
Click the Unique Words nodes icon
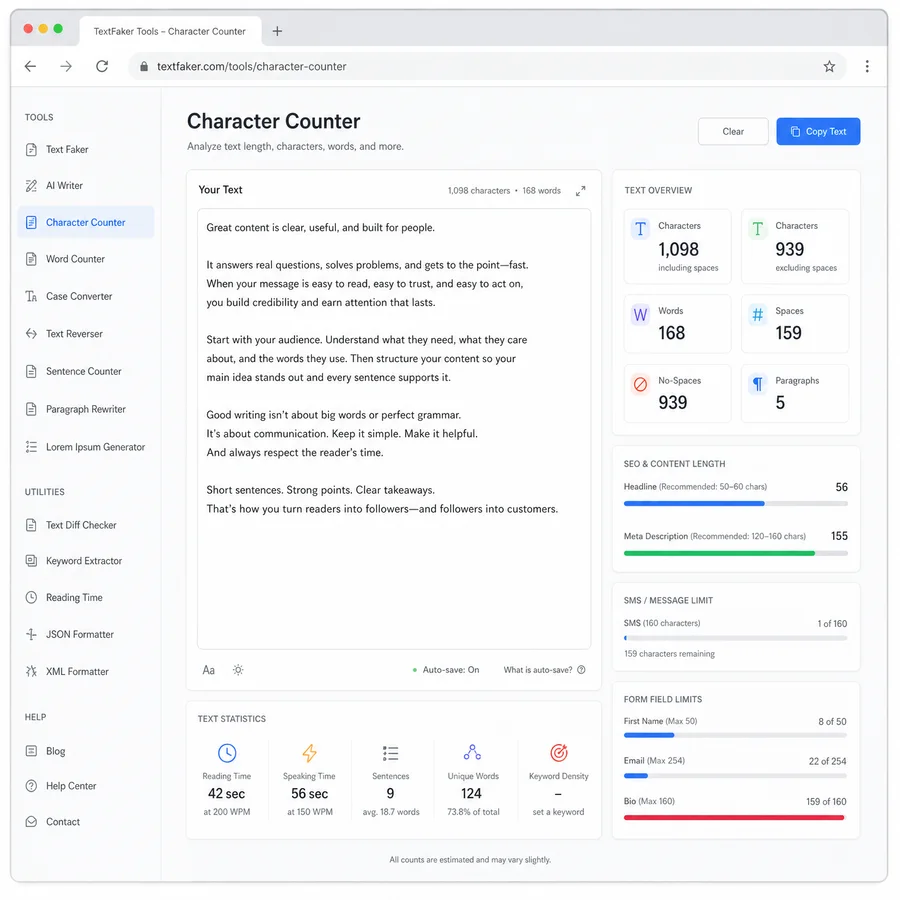[472, 752]
